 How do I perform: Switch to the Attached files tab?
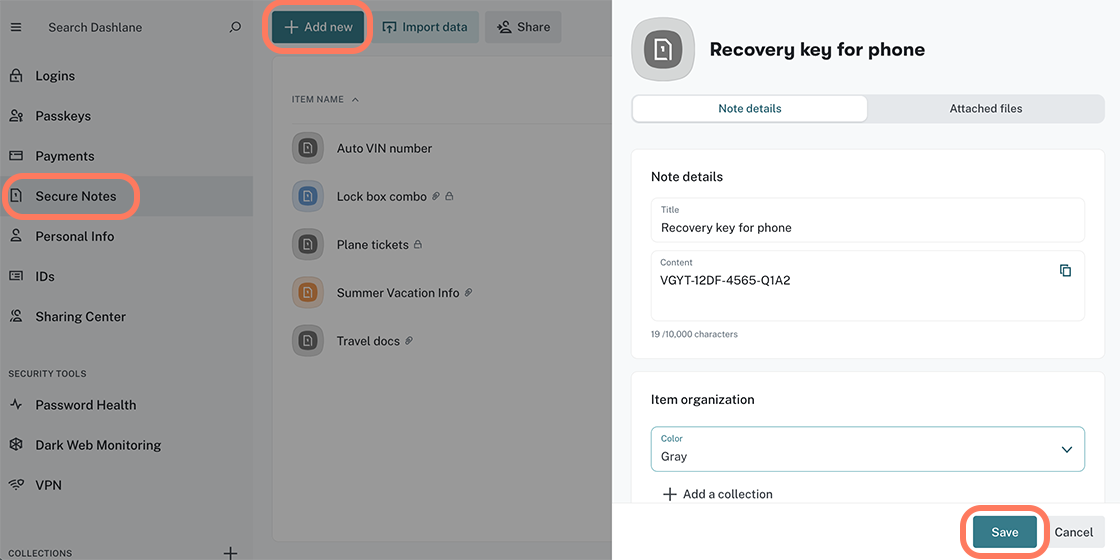tap(985, 108)
